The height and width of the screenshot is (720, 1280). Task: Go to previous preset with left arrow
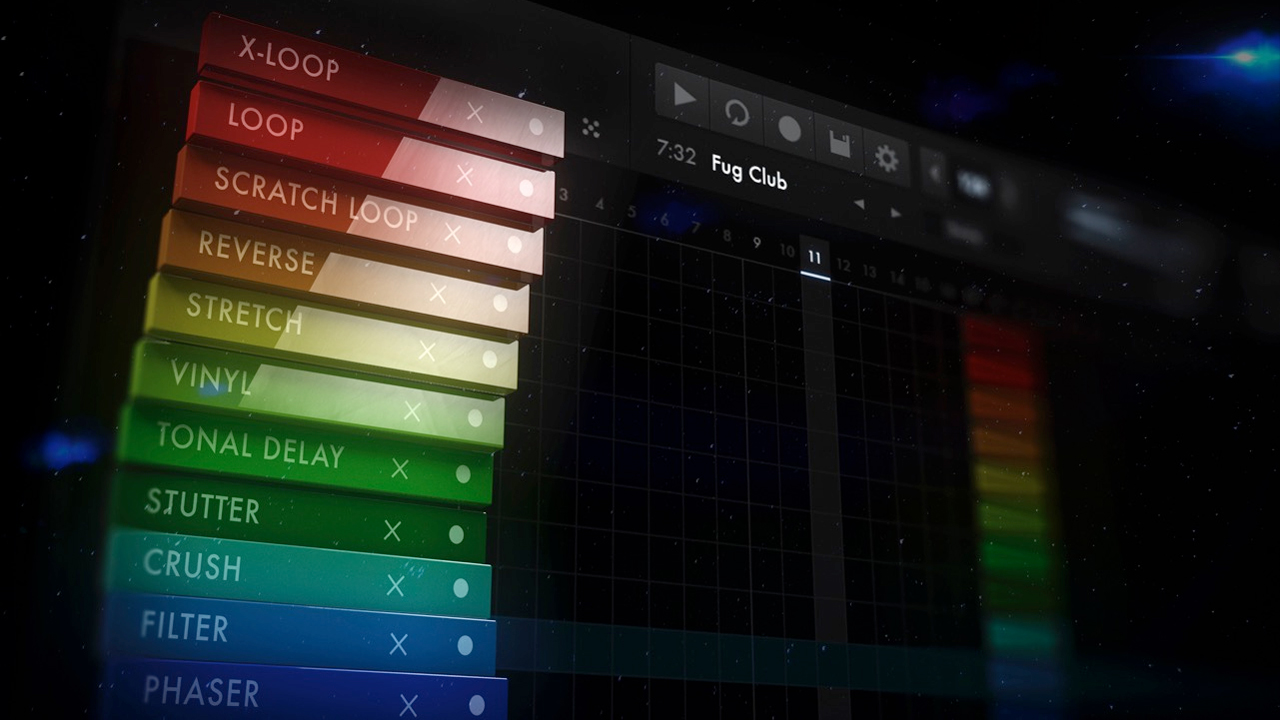coord(858,204)
